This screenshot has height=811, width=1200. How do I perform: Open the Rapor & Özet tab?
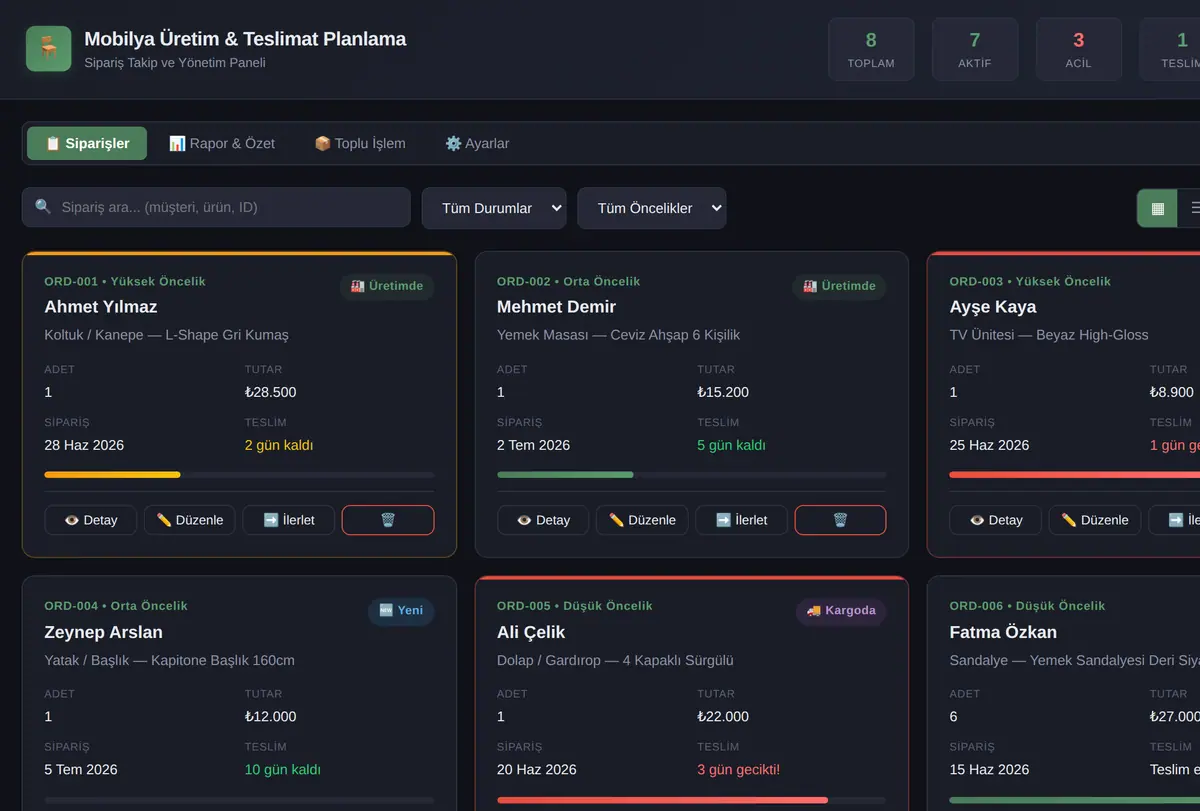click(x=222, y=143)
